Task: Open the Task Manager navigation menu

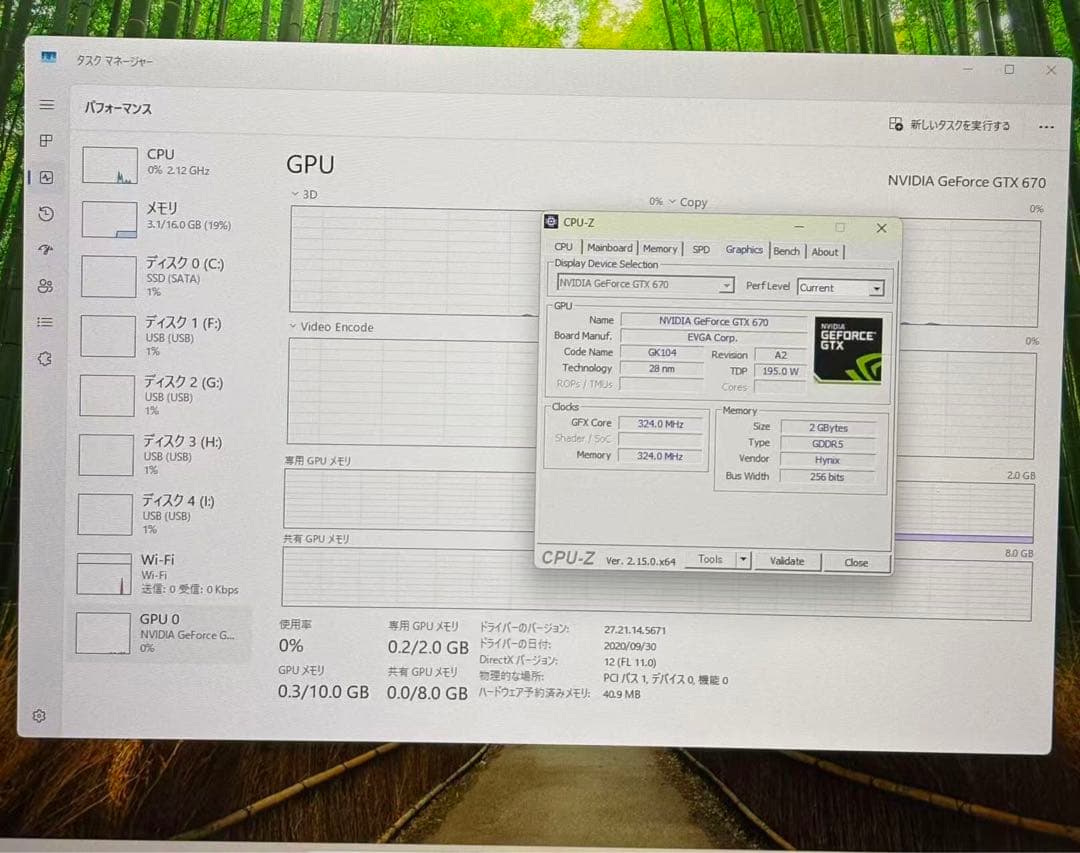Action: tap(46, 104)
